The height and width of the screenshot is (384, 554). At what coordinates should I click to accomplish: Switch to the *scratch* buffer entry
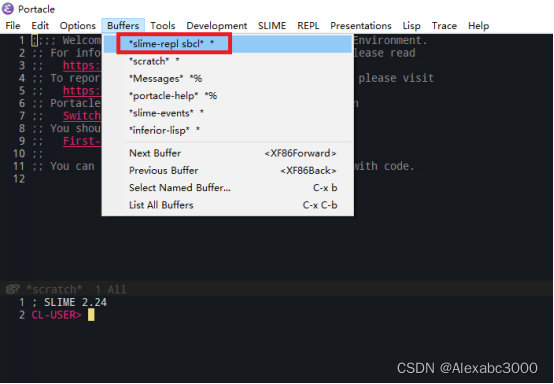(228, 61)
